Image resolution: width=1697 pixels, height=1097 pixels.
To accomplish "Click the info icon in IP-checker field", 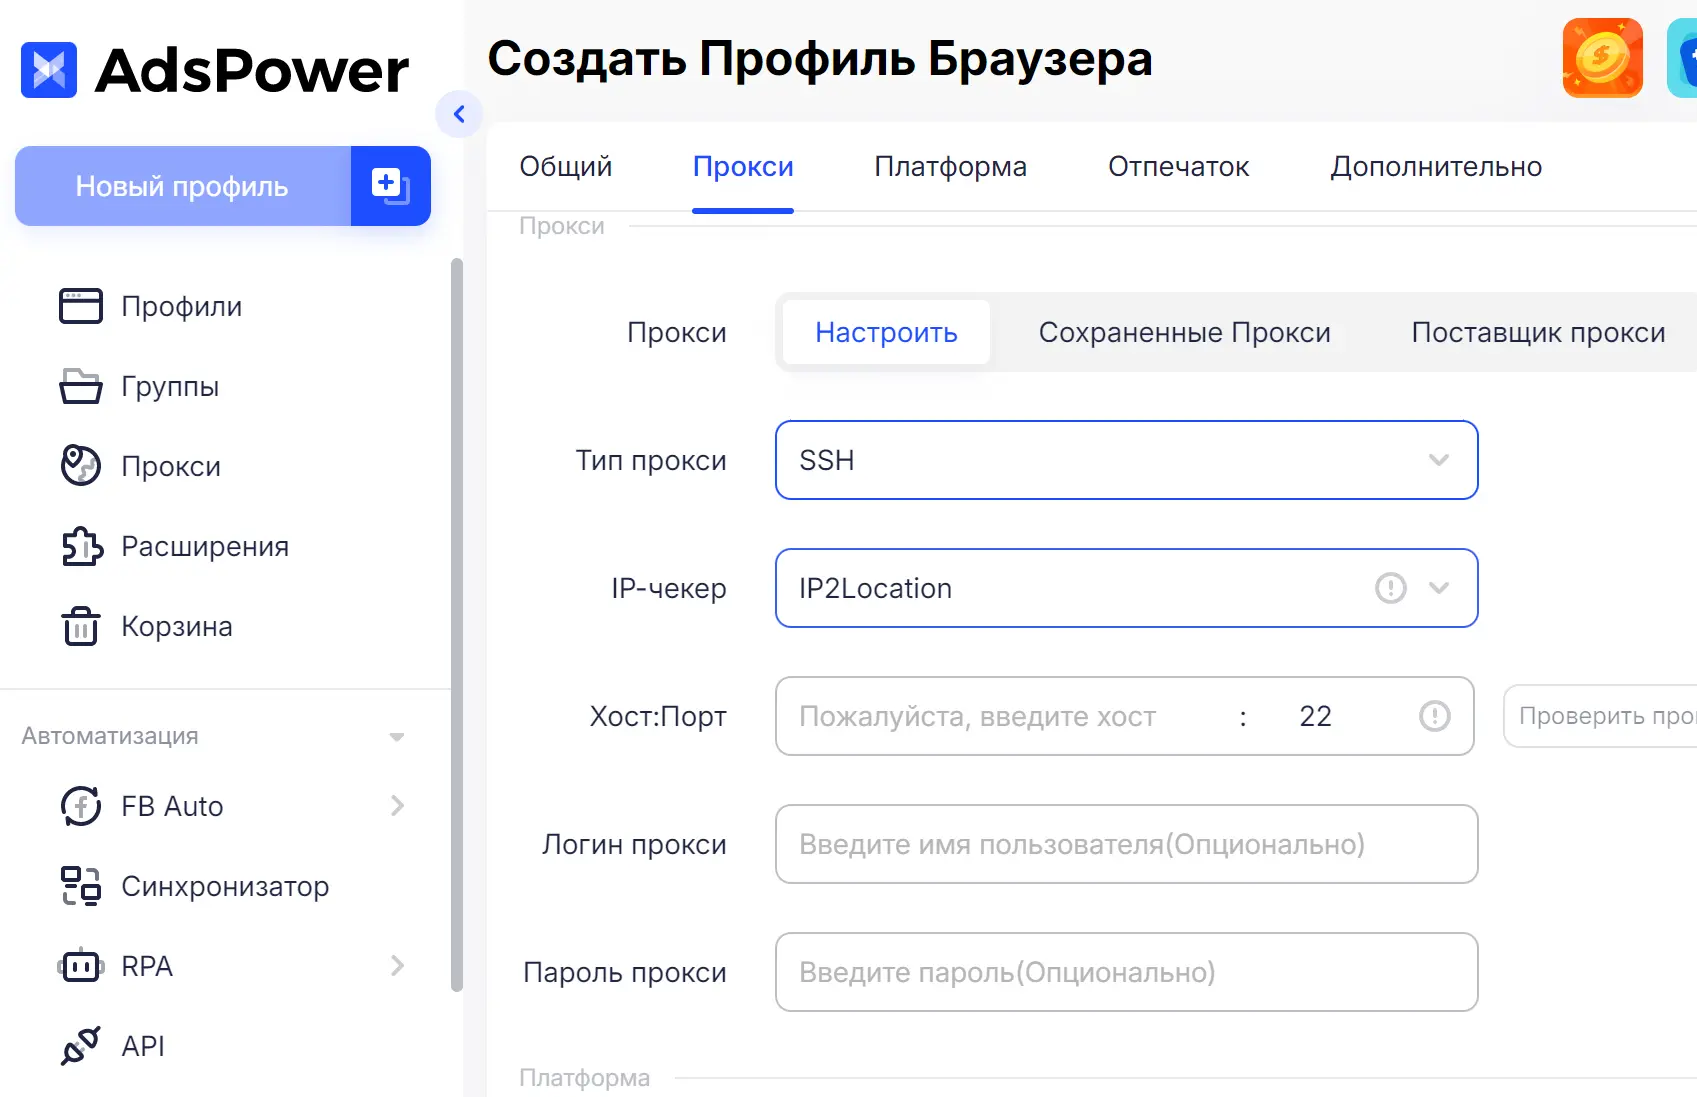I will 1390,588.
